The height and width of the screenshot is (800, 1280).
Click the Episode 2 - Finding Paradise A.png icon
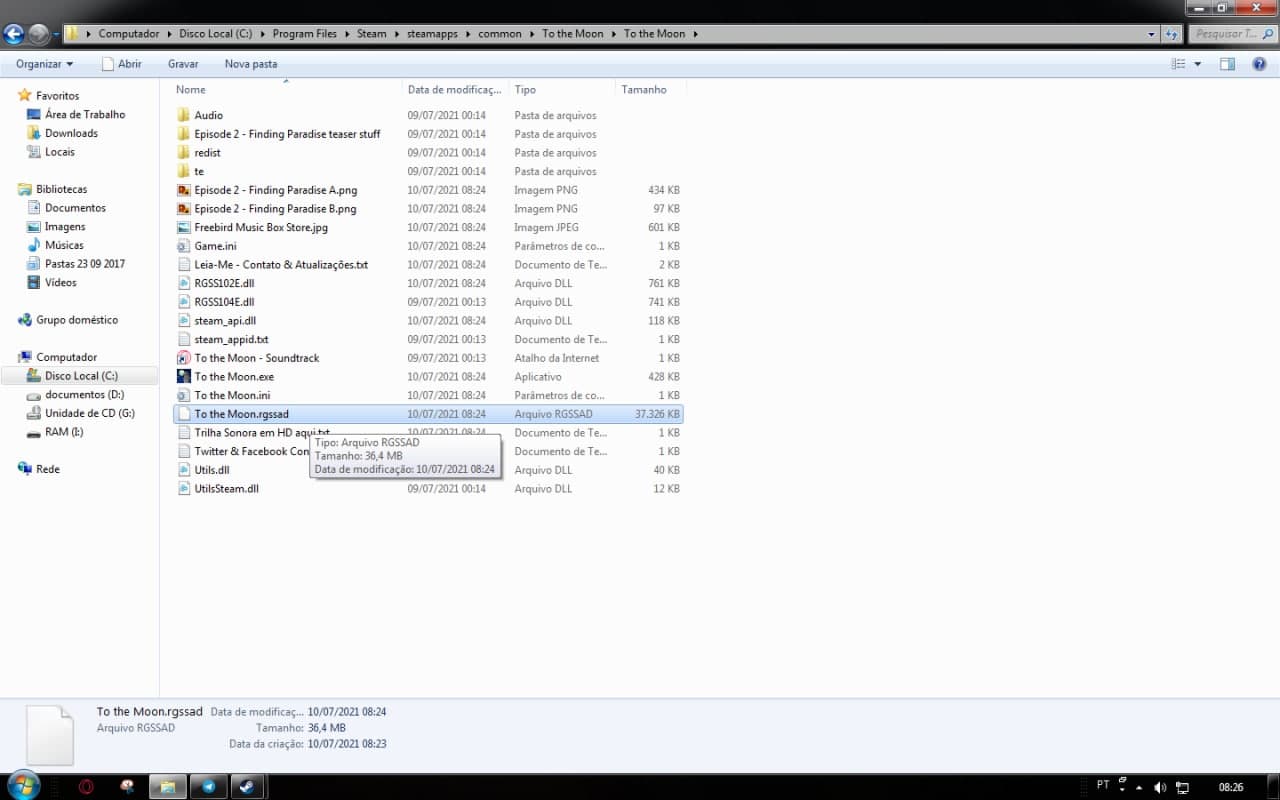(183, 190)
